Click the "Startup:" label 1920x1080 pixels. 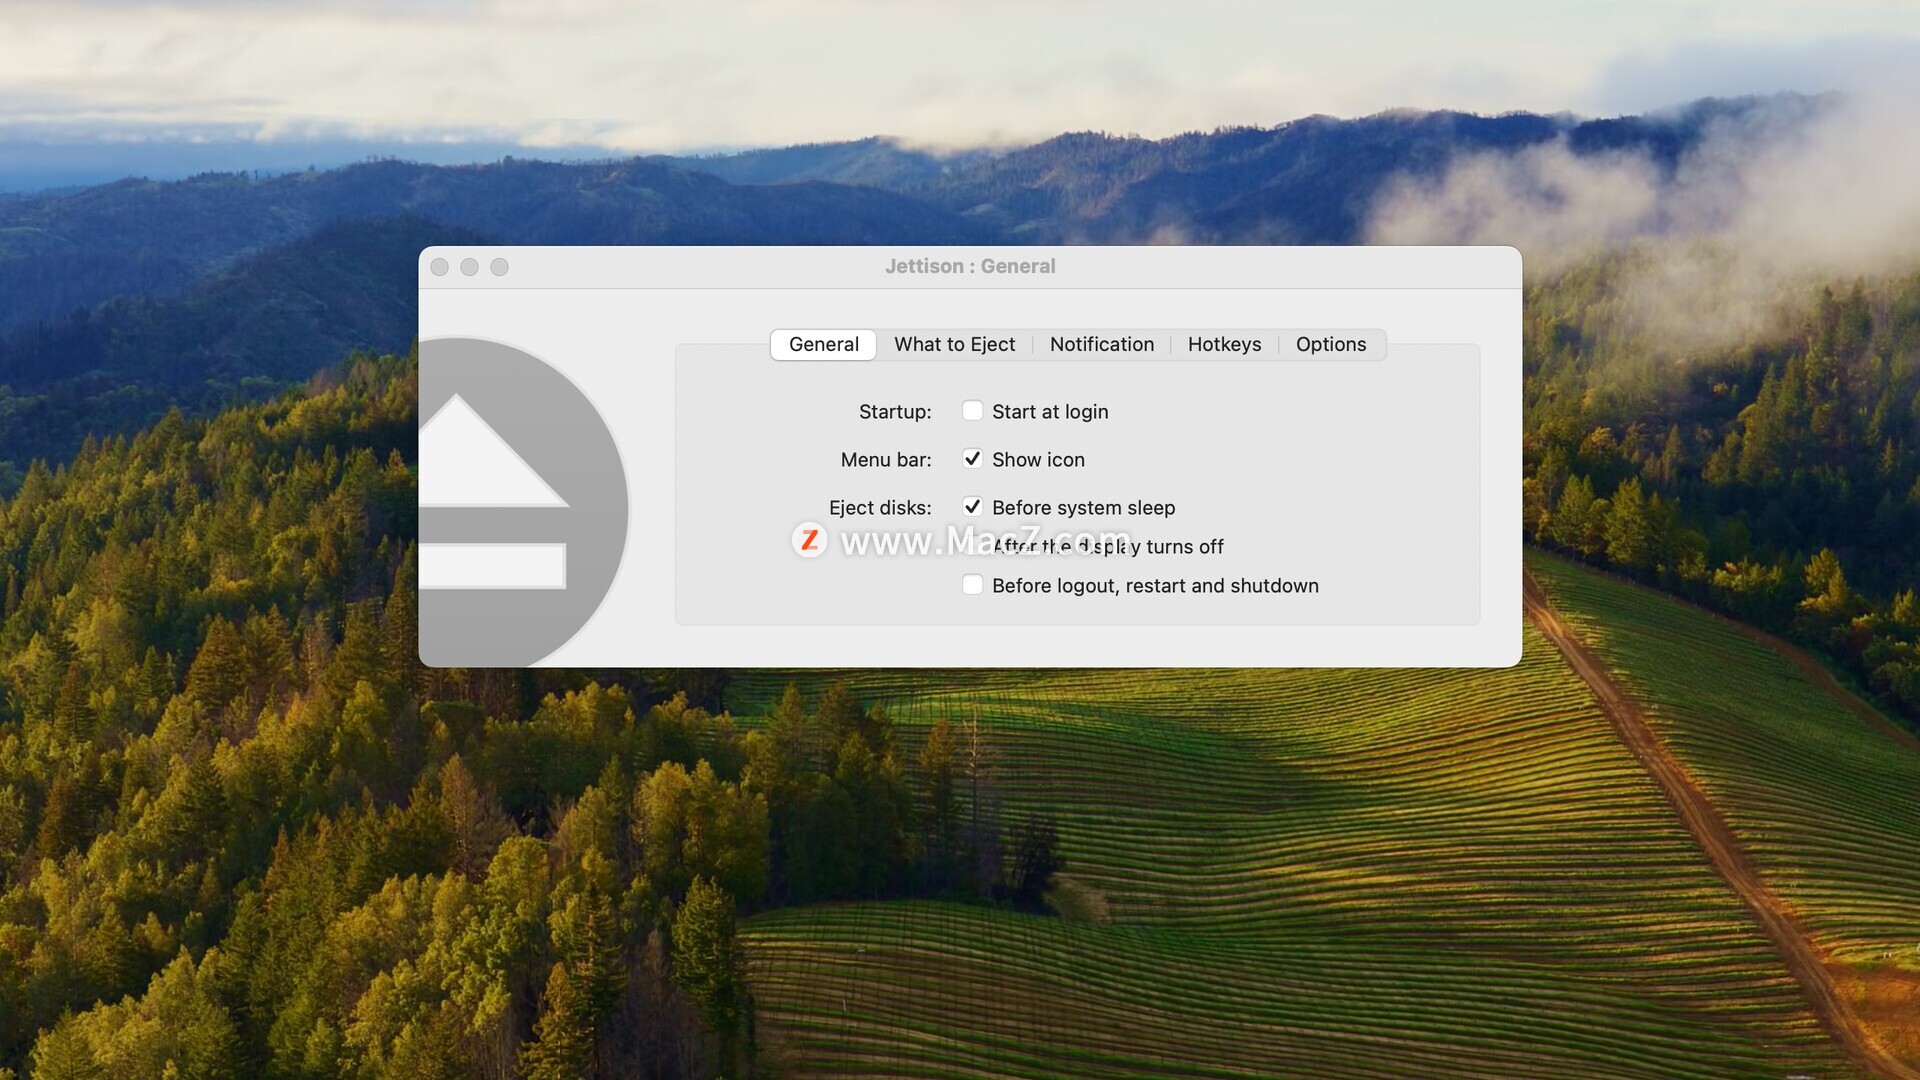click(x=895, y=412)
